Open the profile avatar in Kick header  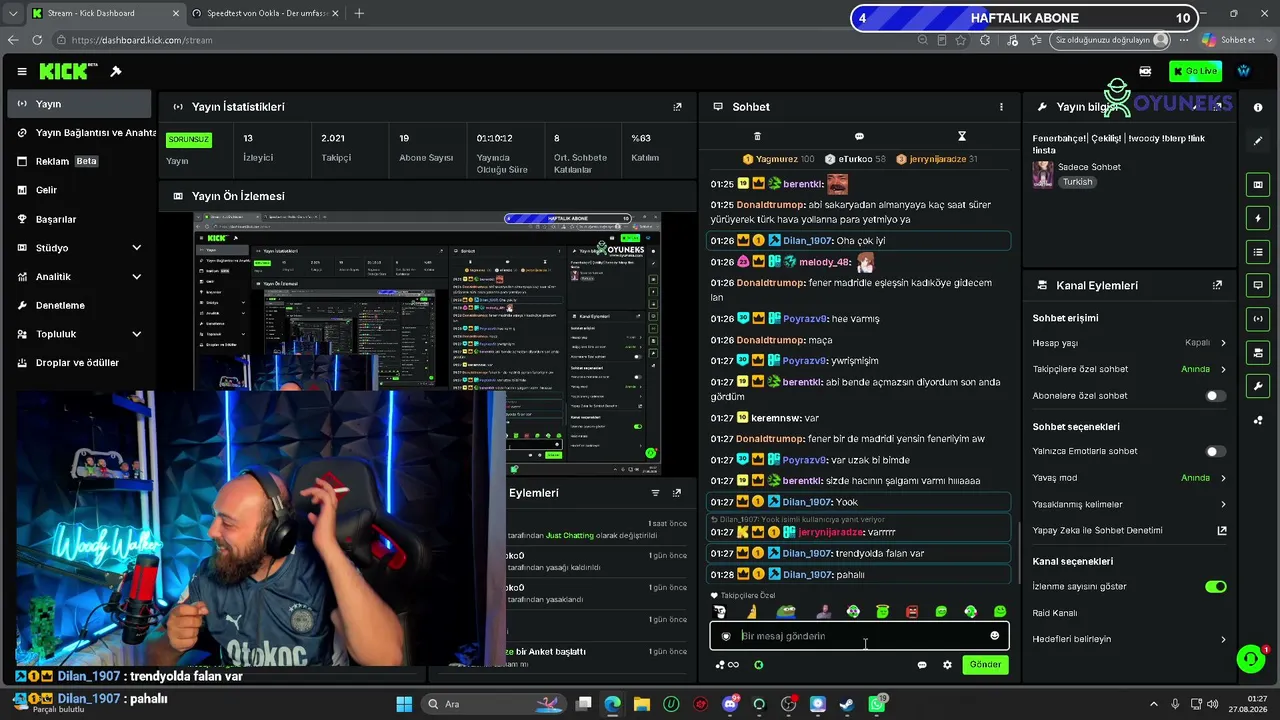[x=1244, y=71]
